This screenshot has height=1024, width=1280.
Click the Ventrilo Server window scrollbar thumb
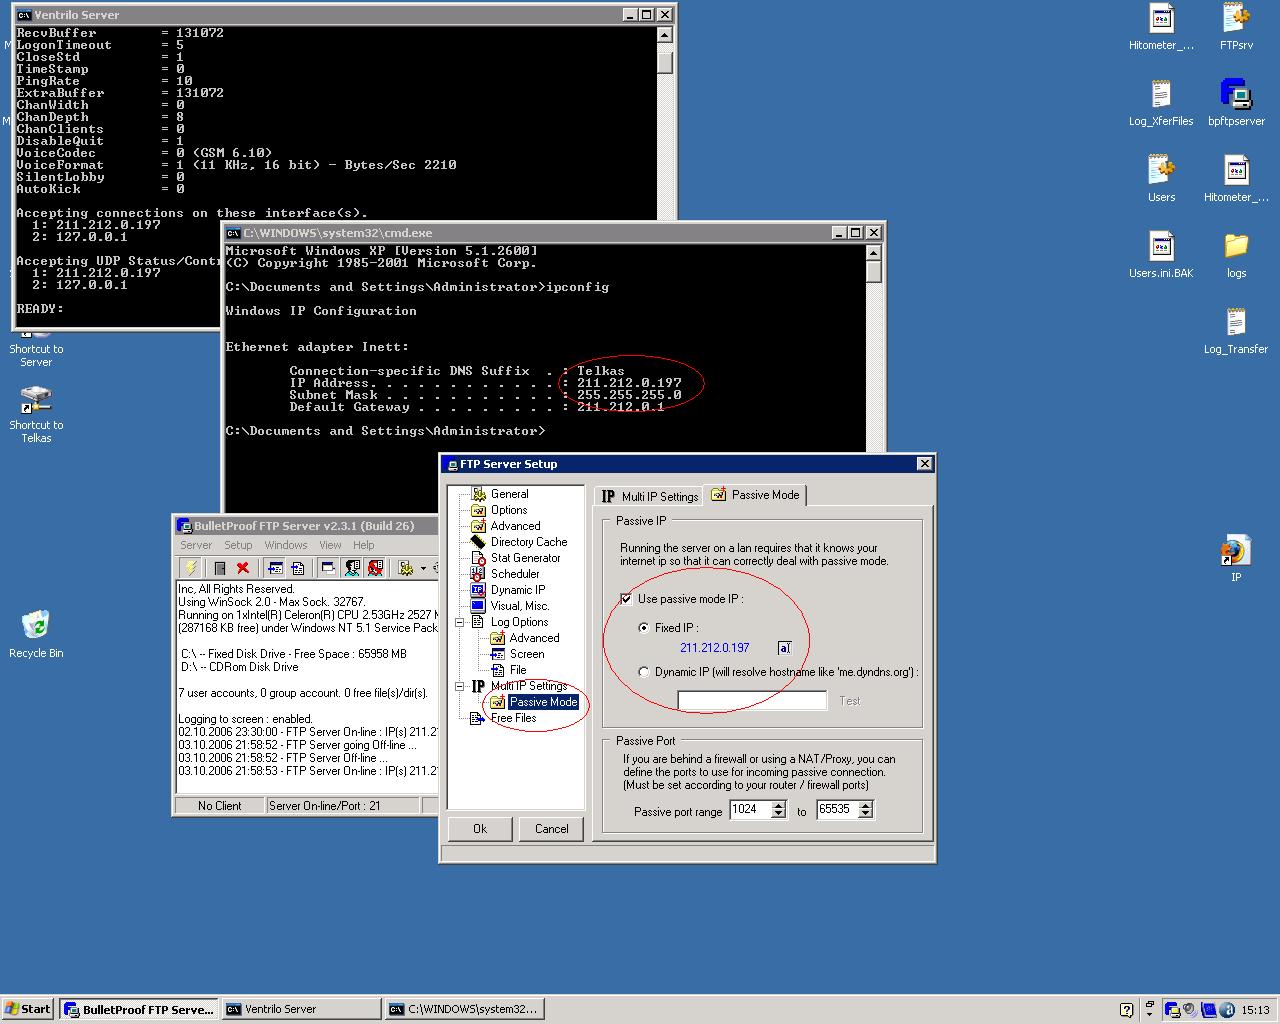665,62
